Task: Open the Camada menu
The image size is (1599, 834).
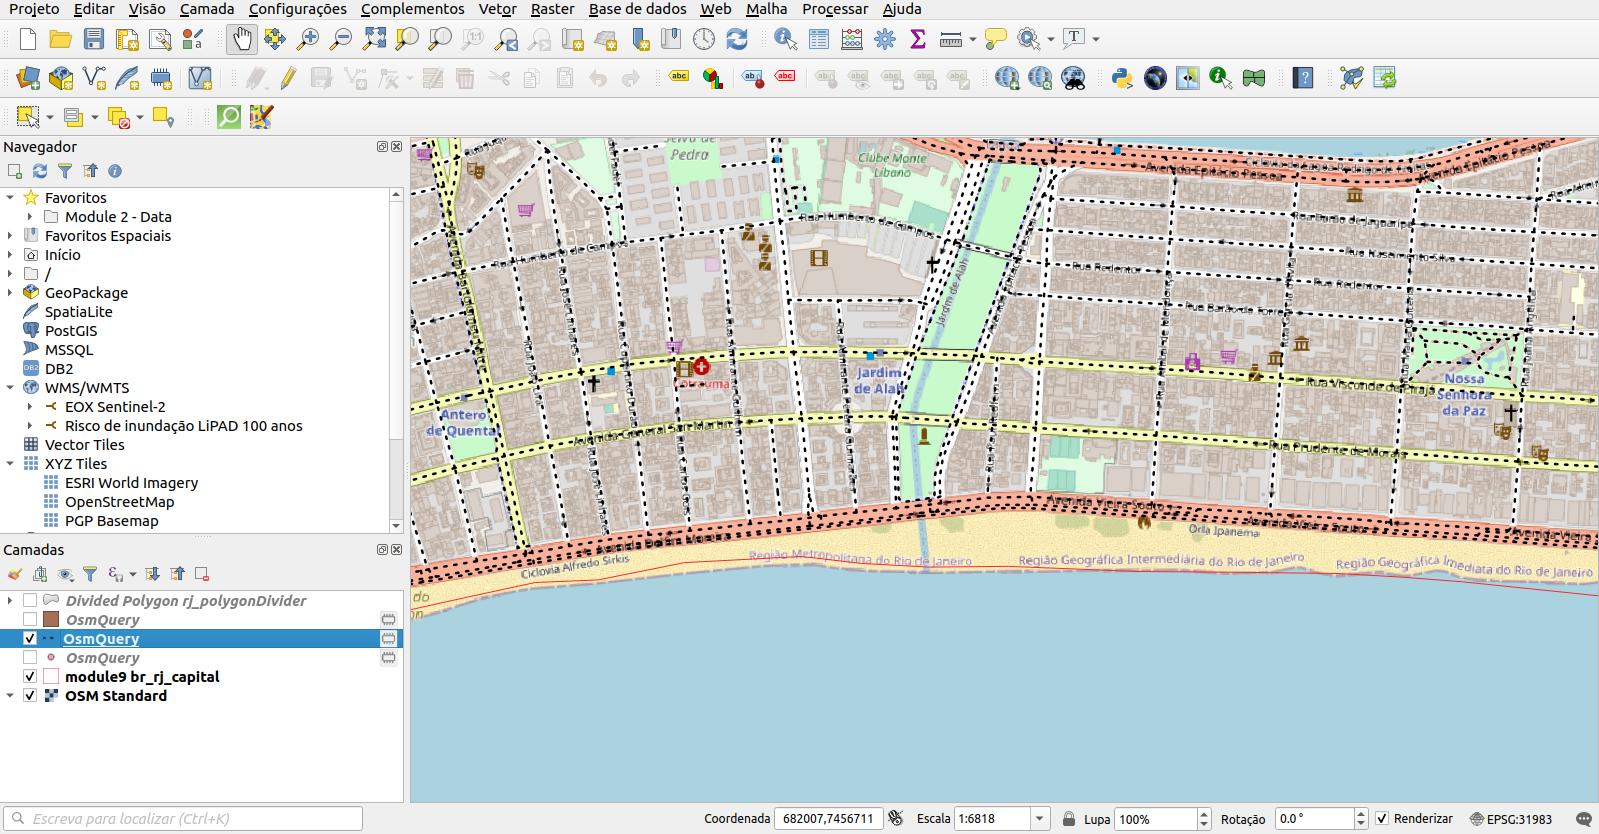Action: (207, 9)
